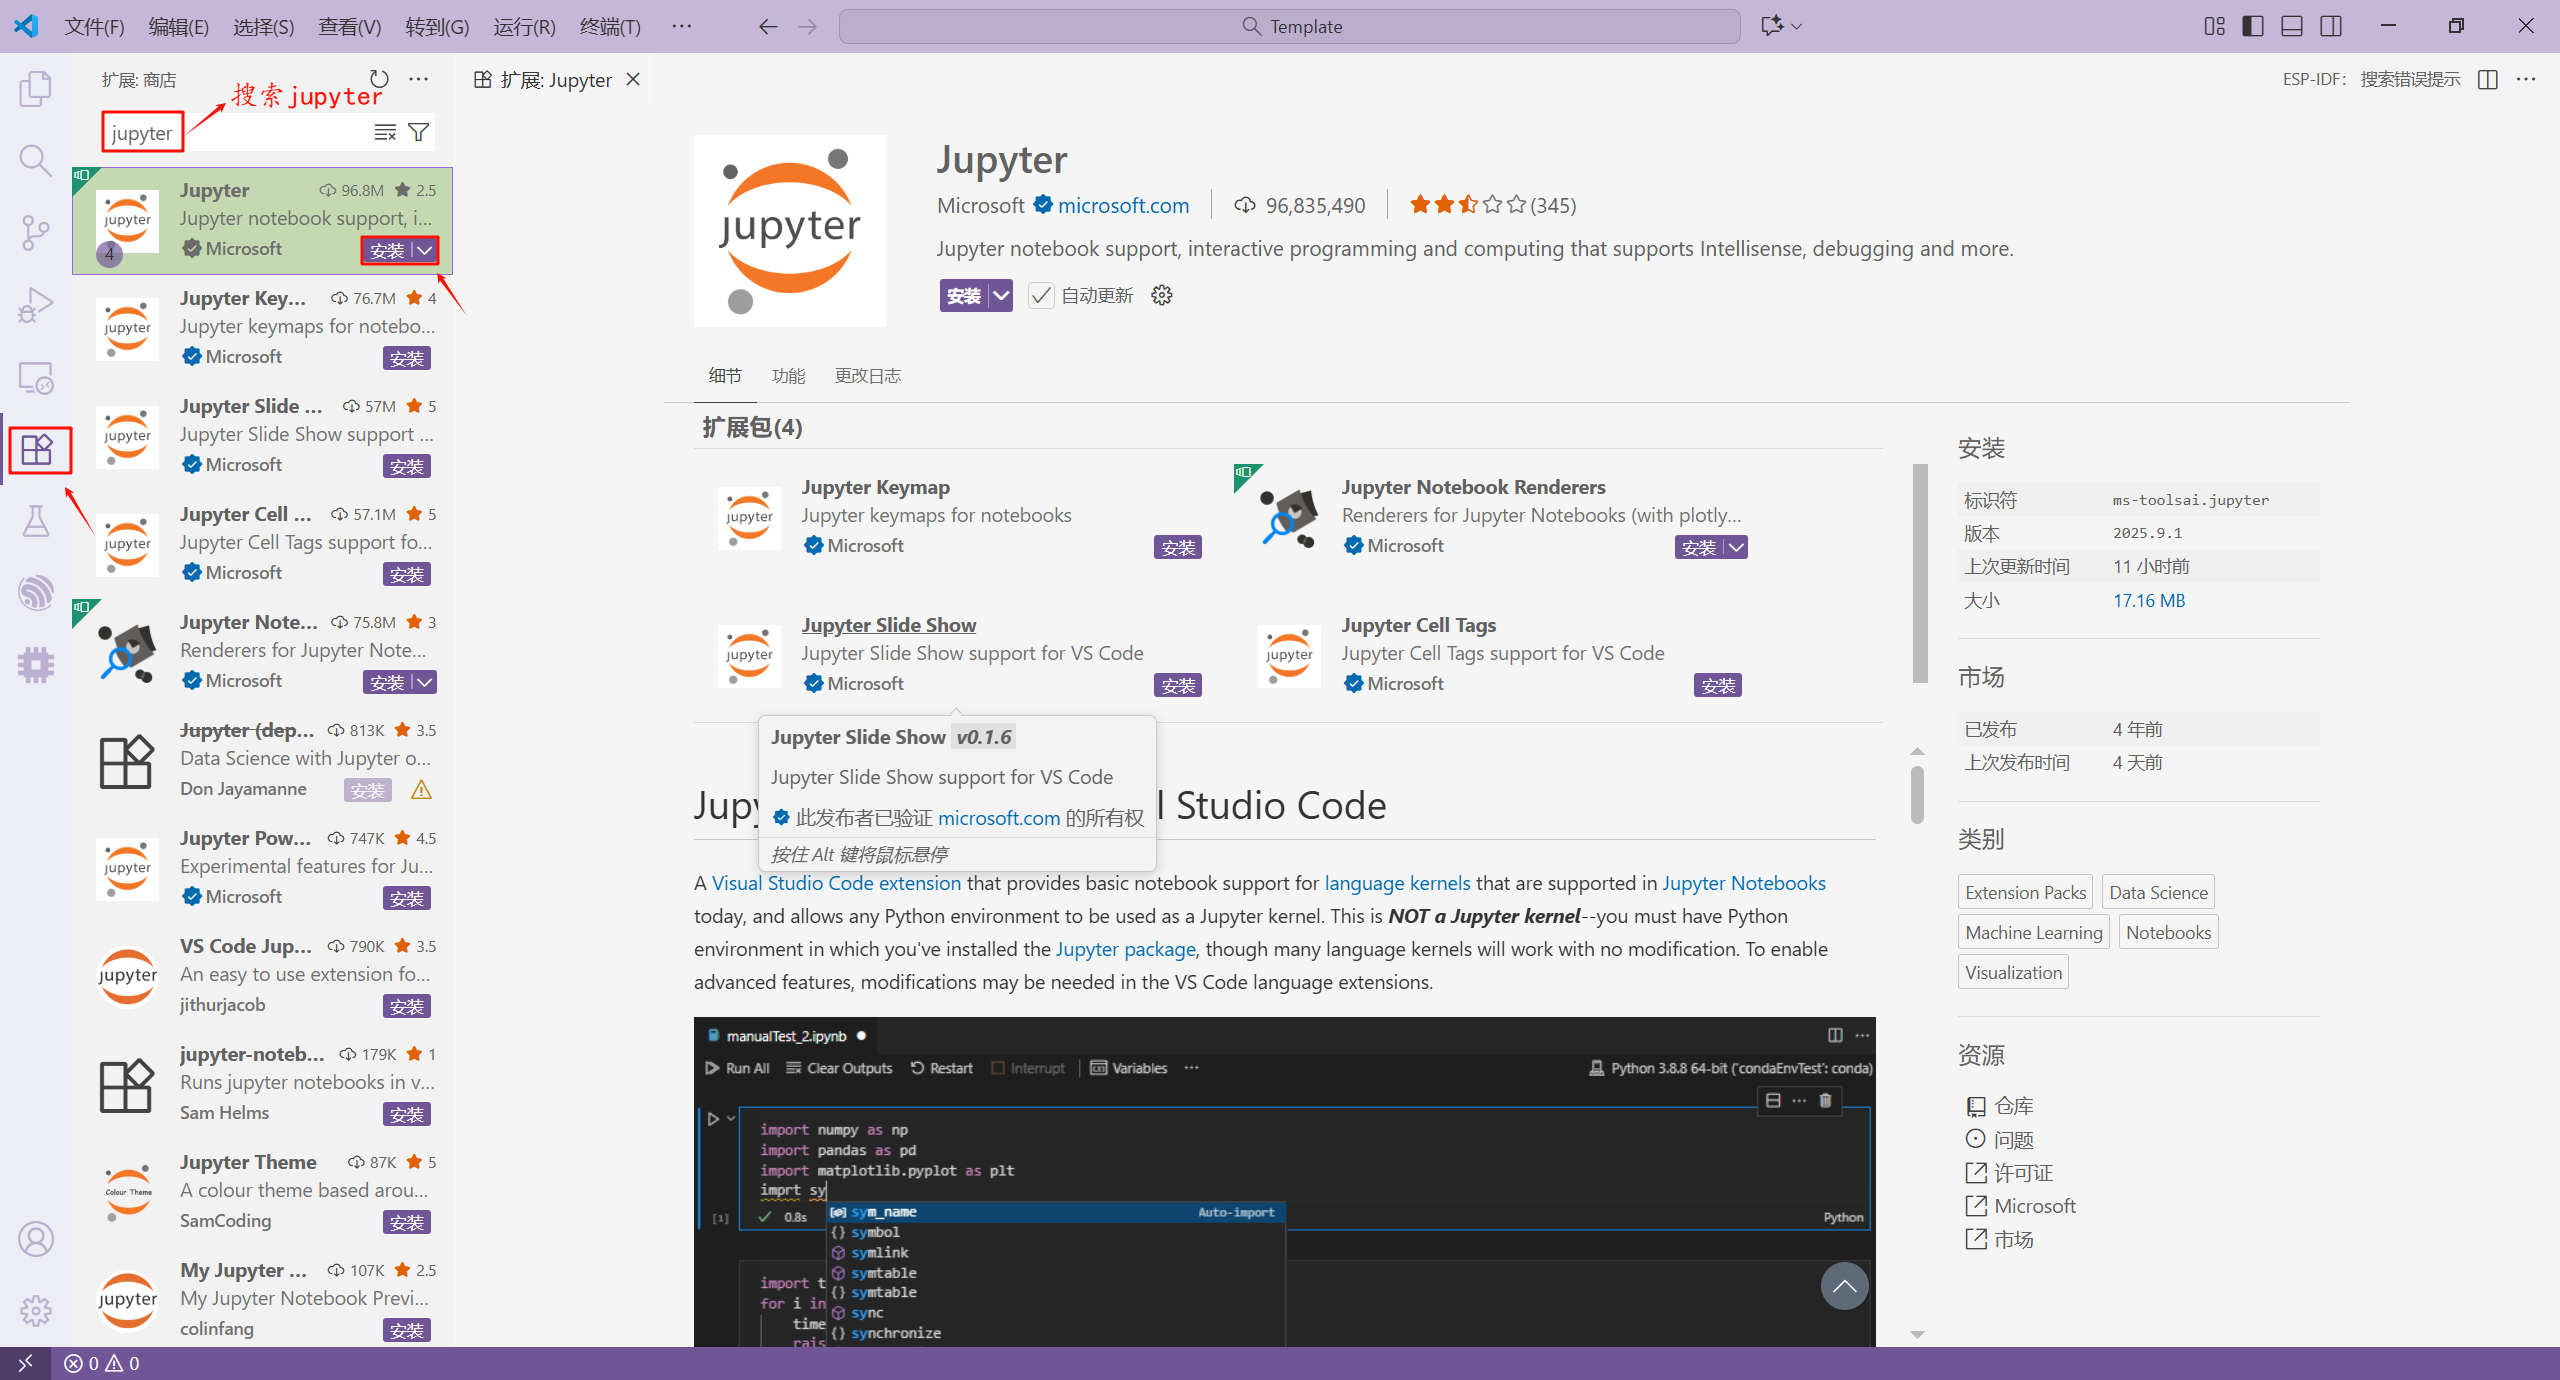2560x1380 pixels.
Task: Click the filter extensions funnel icon
Action: [419, 132]
